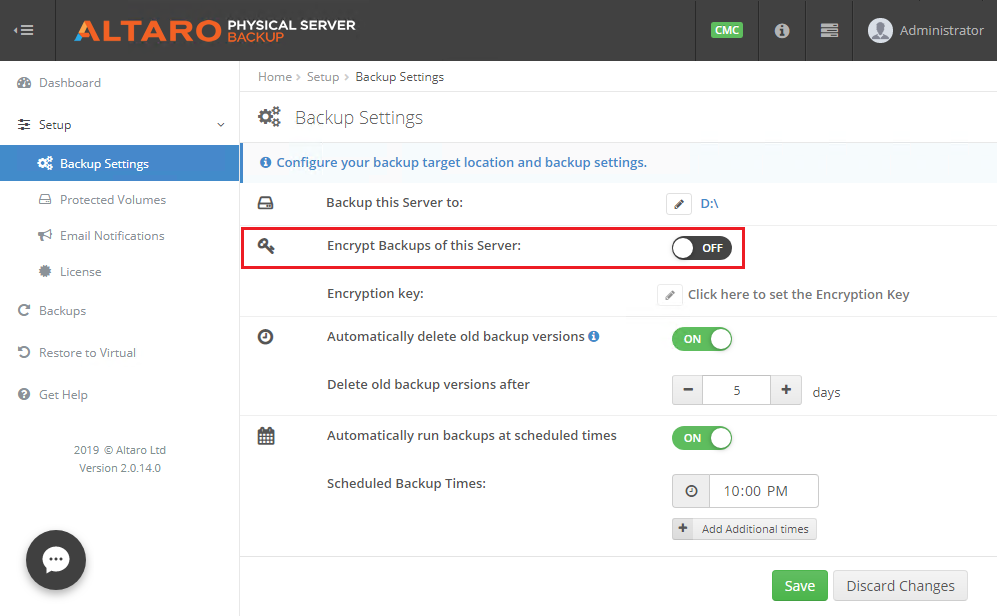
Task: Show info tooltip for auto delete versions
Action: click(594, 336)
